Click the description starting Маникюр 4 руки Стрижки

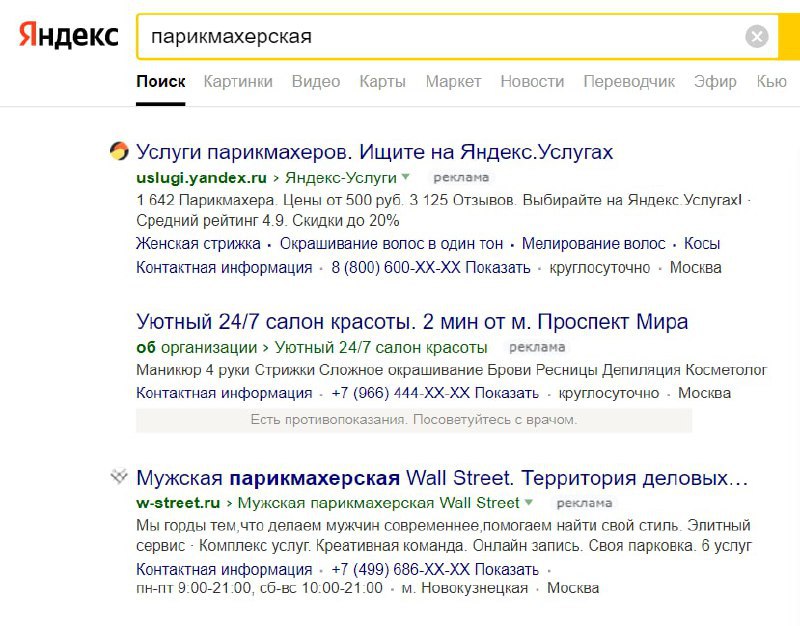pyautogui.click(x=452, y=370)
